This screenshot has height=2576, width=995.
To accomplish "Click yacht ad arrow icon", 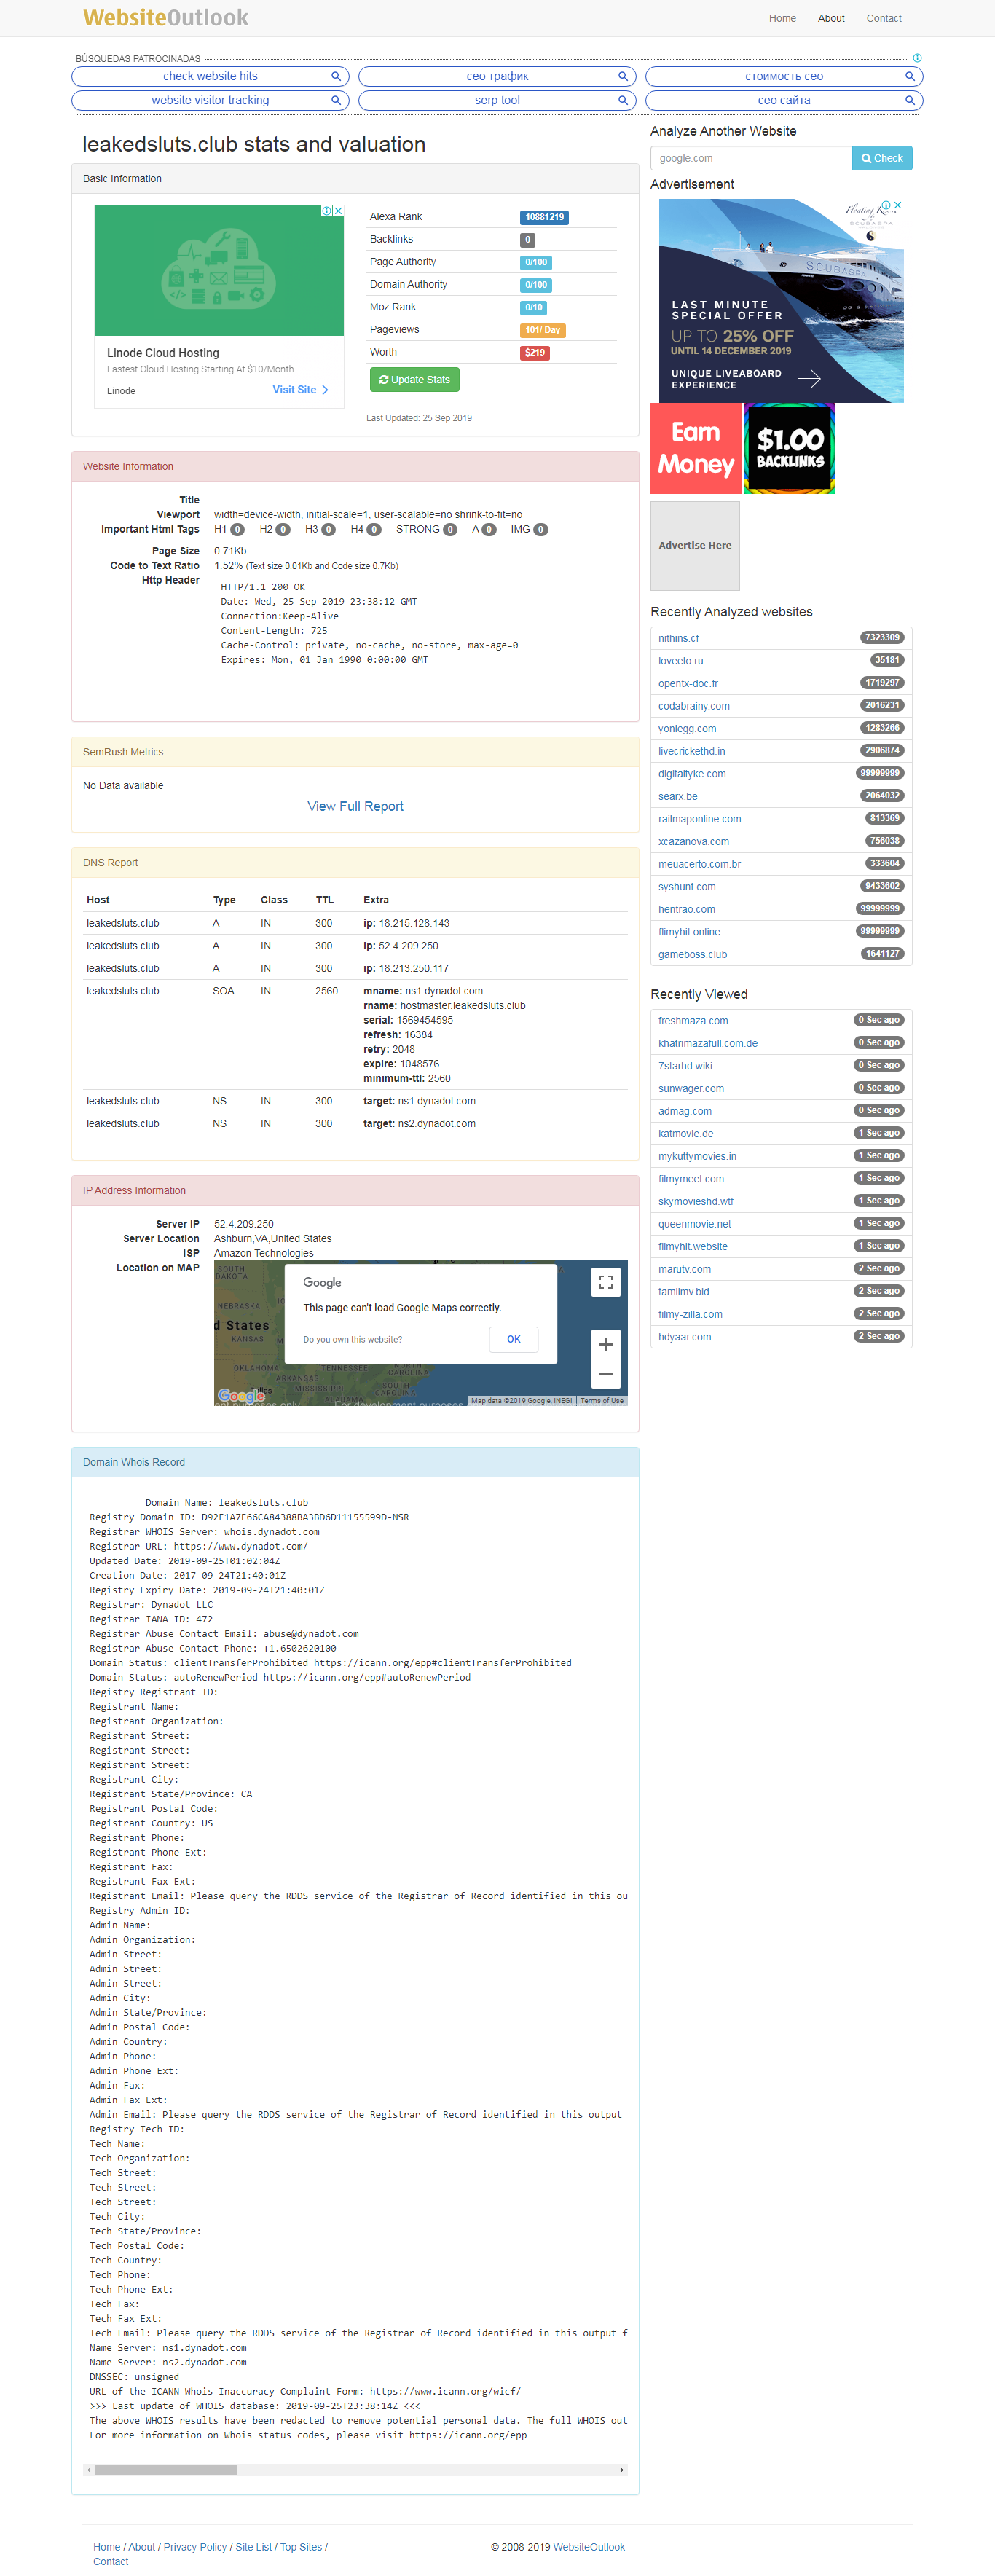I will tap(809, 378).
